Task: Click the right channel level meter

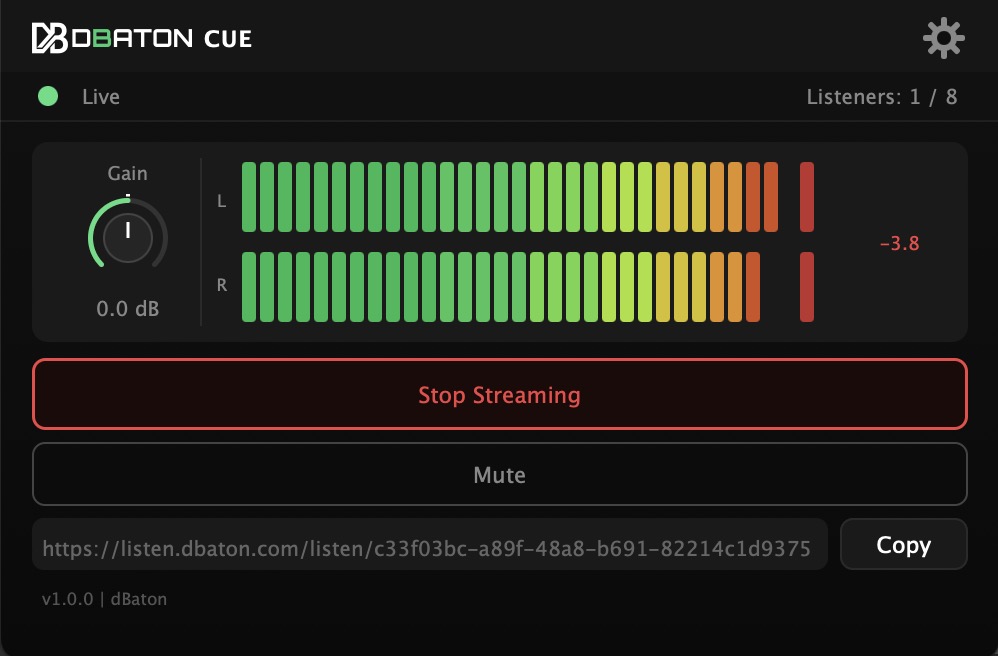Action: [x=501, y=286]
